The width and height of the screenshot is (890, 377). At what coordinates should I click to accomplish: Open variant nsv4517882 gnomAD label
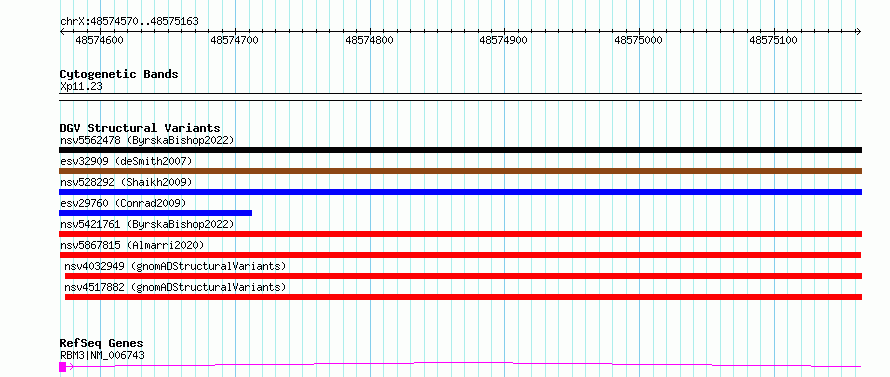click(175, 287)
